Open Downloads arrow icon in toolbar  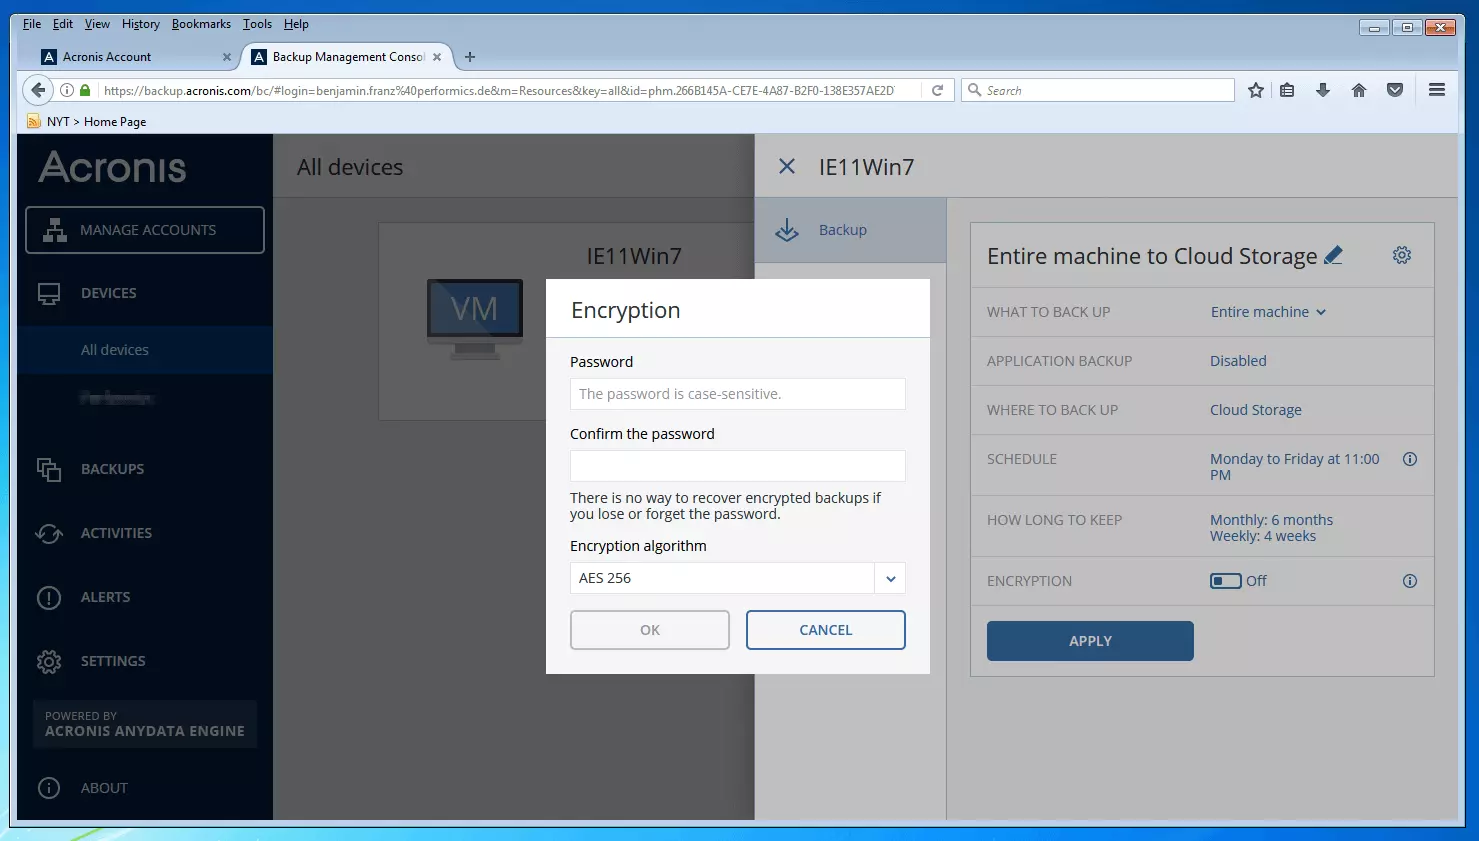click(1323, 90)
